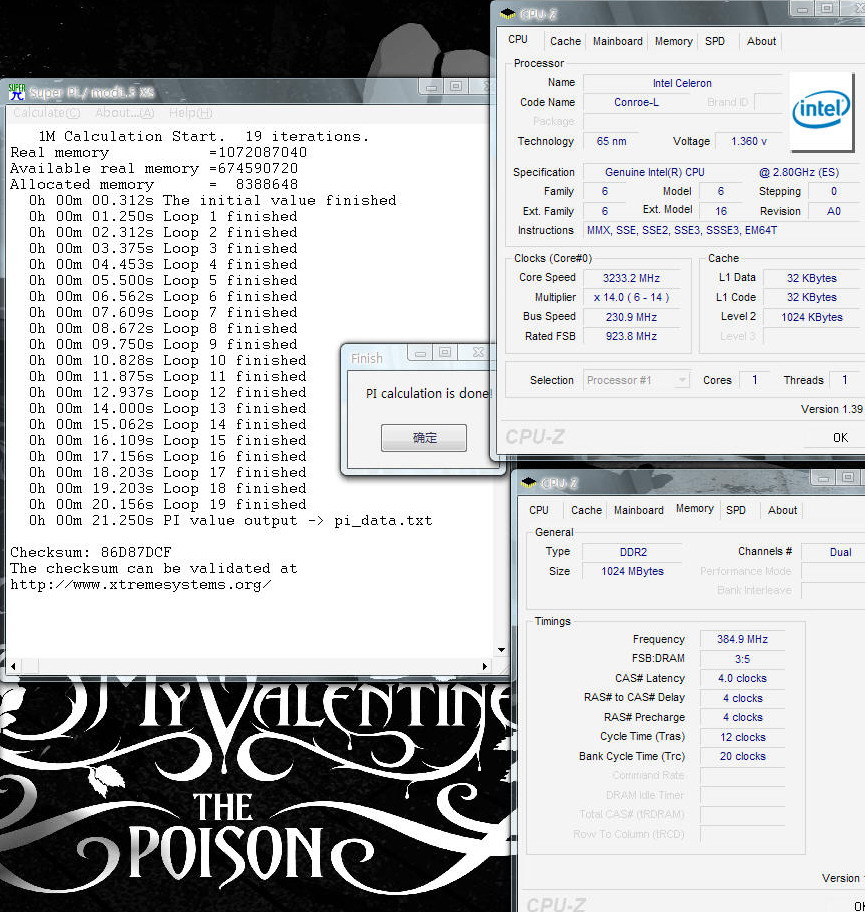This screenshot has height=912, width=865.
Task: Expand the Processor #1 selection dropdown
Action: pyautogui.click(x=682, y=380)
